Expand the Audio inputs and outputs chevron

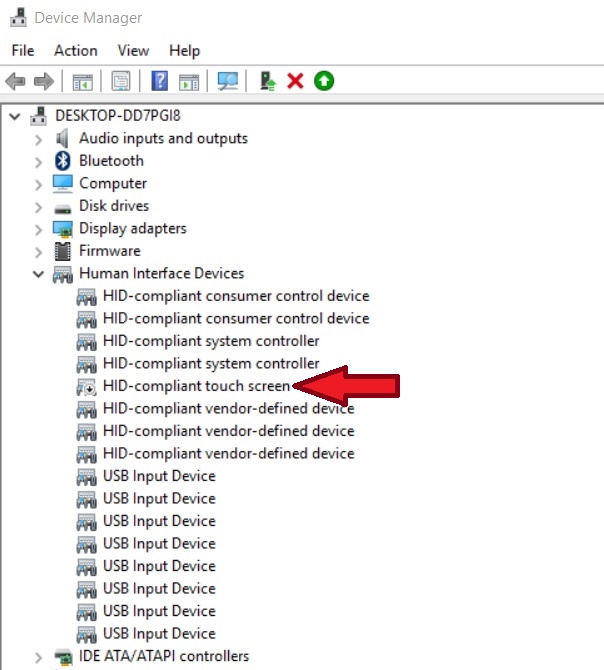click(38, 139)
